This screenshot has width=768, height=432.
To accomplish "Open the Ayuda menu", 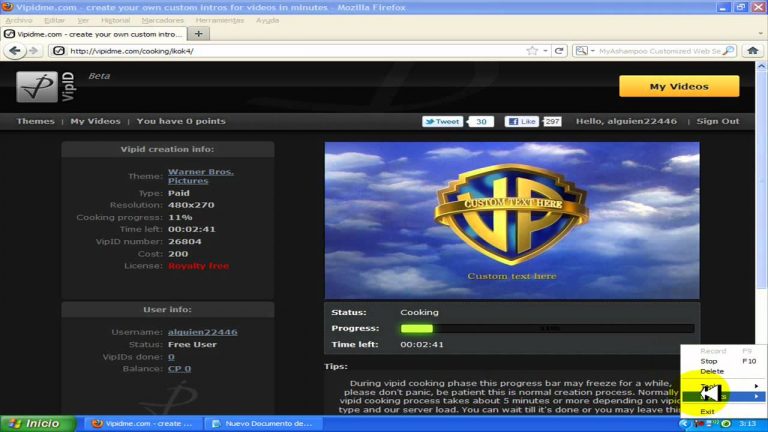I will [267, 20].
